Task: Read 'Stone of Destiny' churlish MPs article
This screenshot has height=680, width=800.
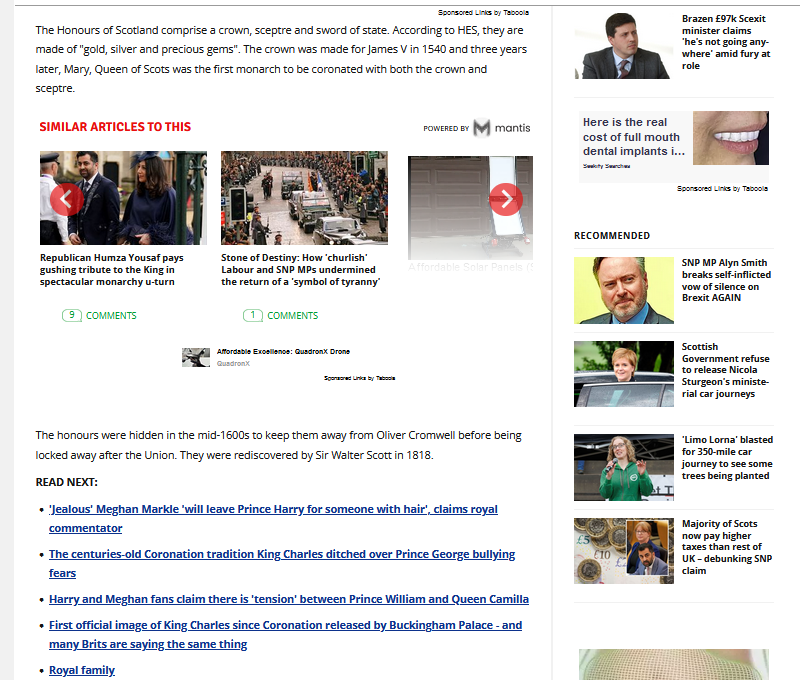Action: 301,270
